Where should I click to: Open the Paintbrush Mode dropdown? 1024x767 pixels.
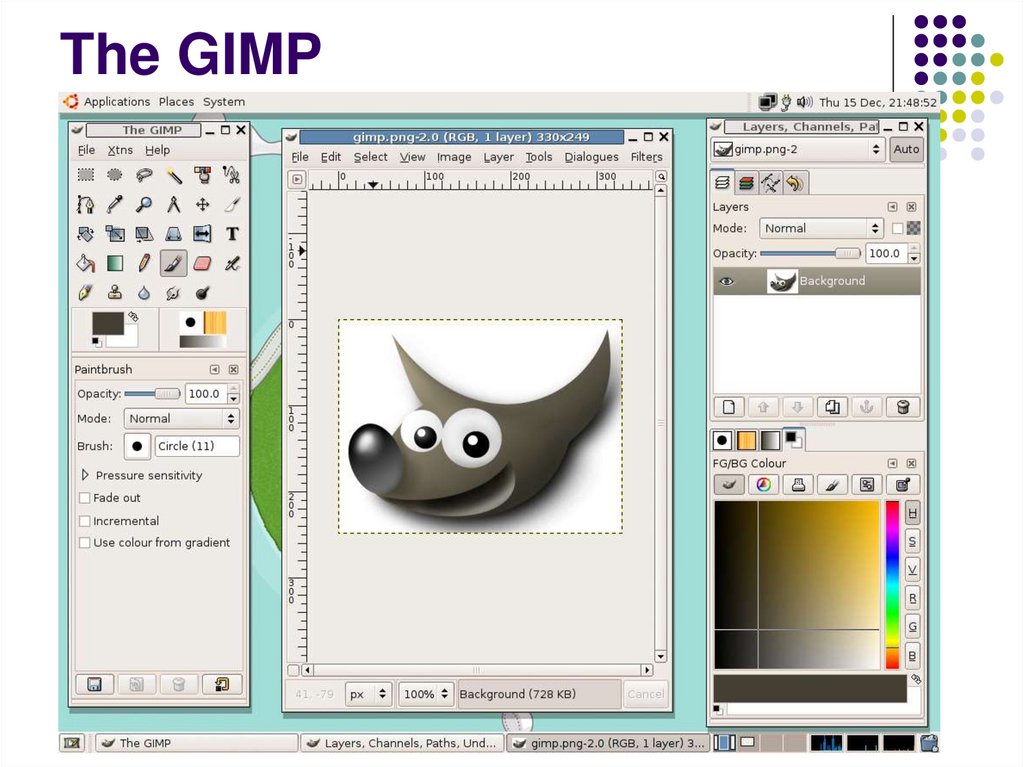click(182, 419)
